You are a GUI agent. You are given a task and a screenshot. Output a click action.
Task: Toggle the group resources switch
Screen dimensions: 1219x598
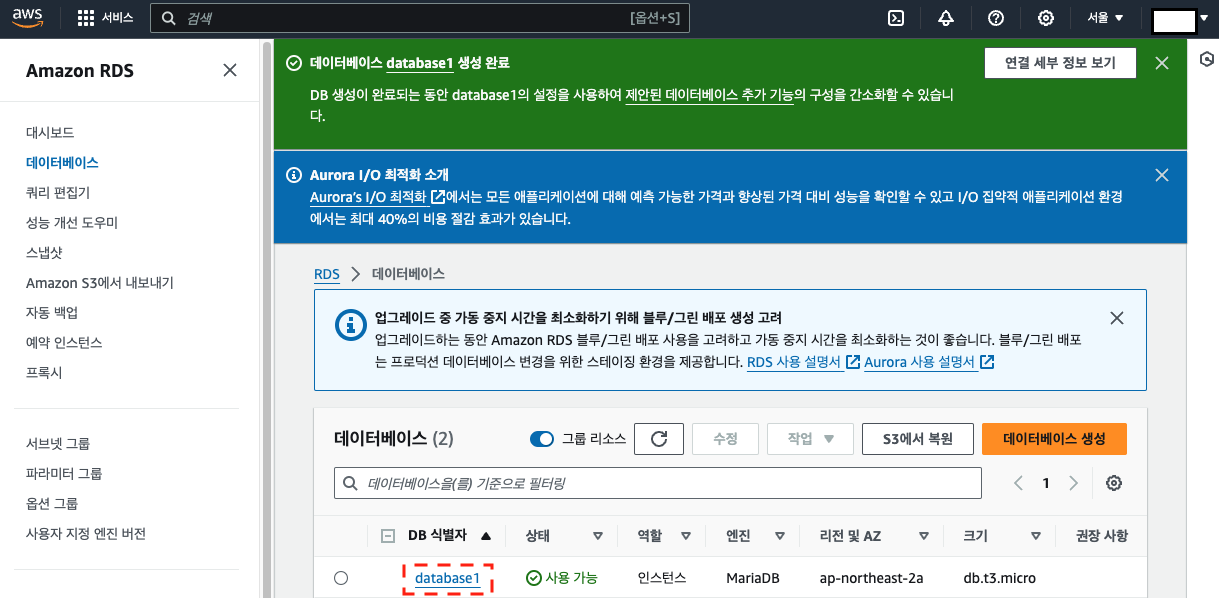[x=542, y=439]
